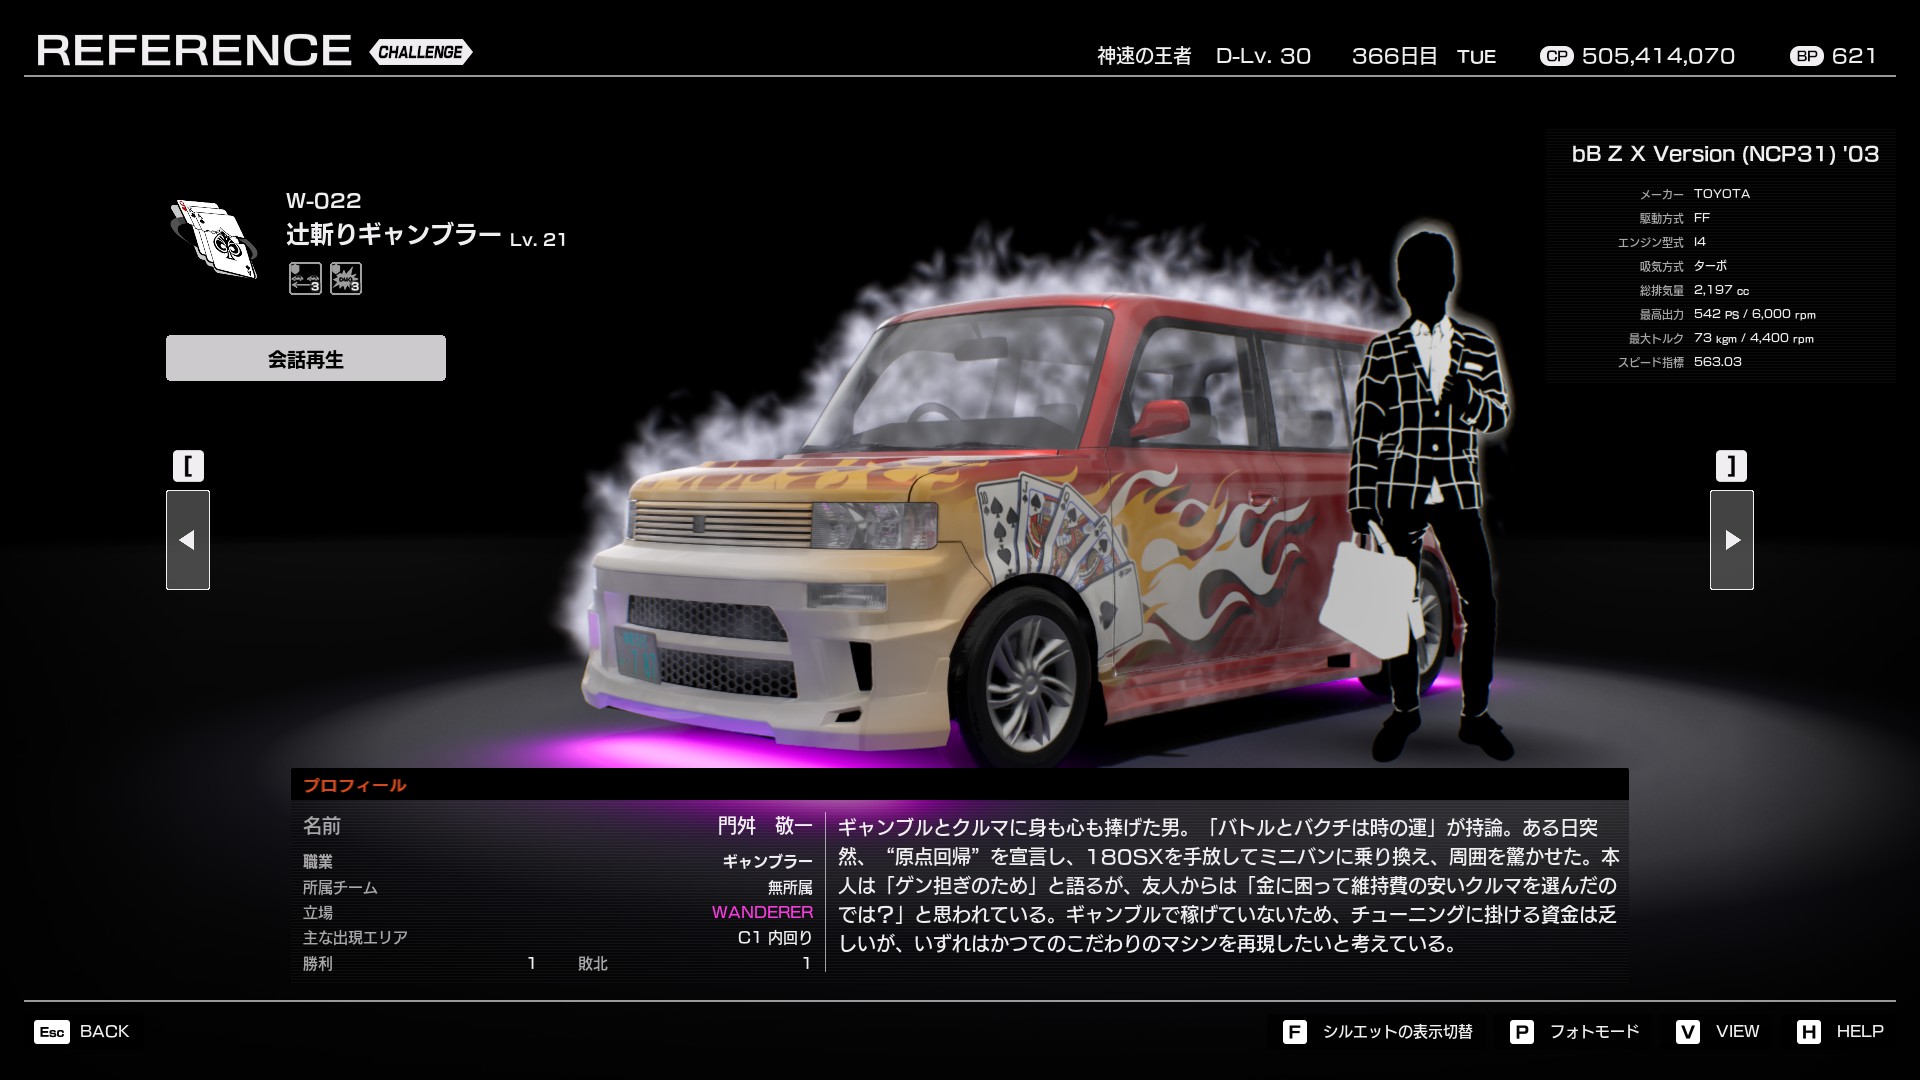The height and width of the screenshot is (1080, 1920).
Task: Click the car distance skill icon
Action: 305,278
